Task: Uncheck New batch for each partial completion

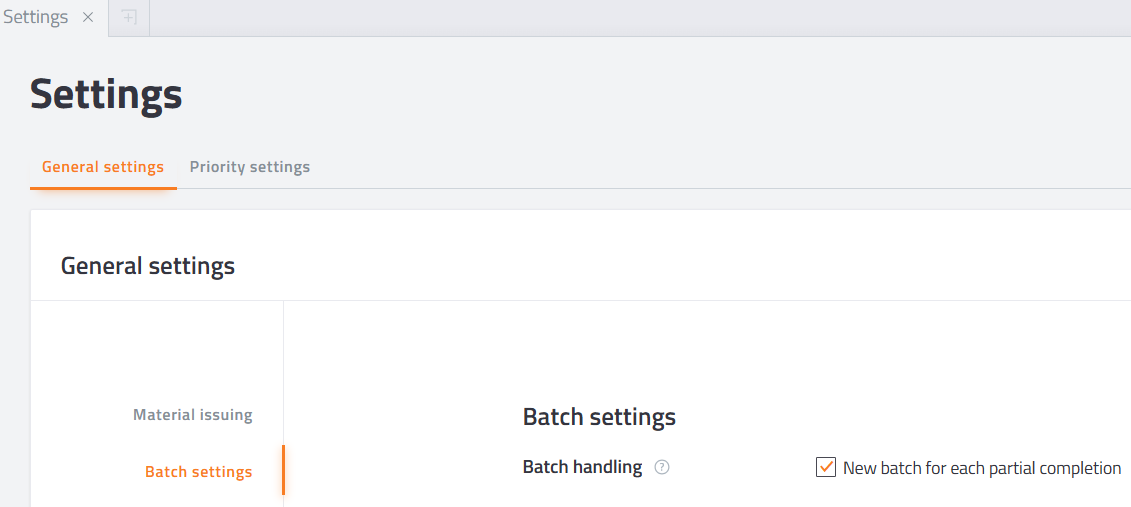Action: coord(825,467)
